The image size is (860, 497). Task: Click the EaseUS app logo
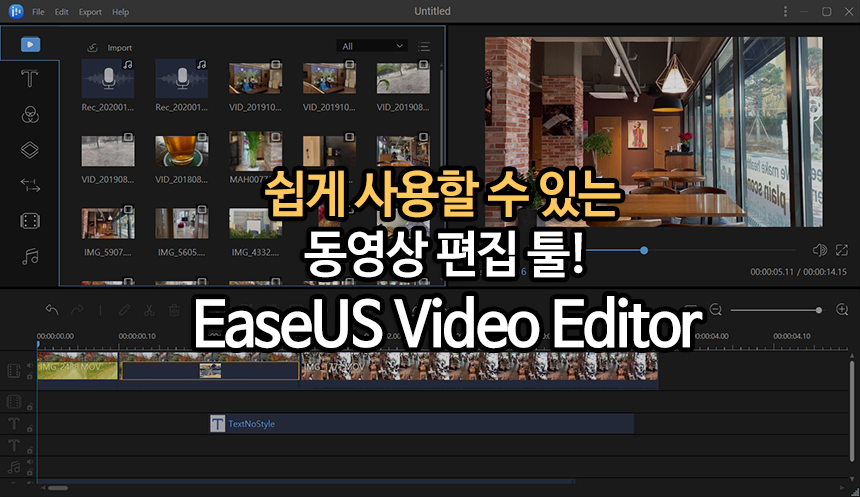(x=16, y=11)
